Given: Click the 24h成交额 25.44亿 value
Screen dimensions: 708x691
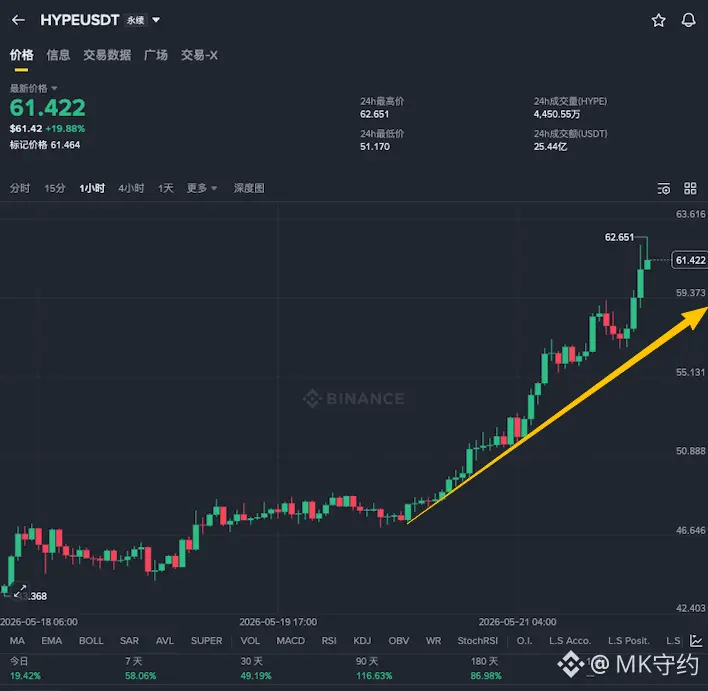Looking at the screenshot, I should (550, 147).
